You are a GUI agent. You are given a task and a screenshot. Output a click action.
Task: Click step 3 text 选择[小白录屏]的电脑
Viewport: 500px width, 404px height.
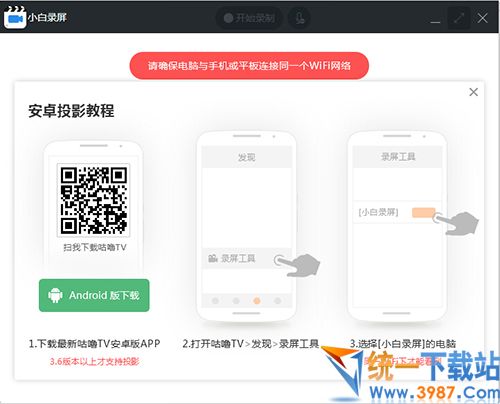tap(403, 344)
